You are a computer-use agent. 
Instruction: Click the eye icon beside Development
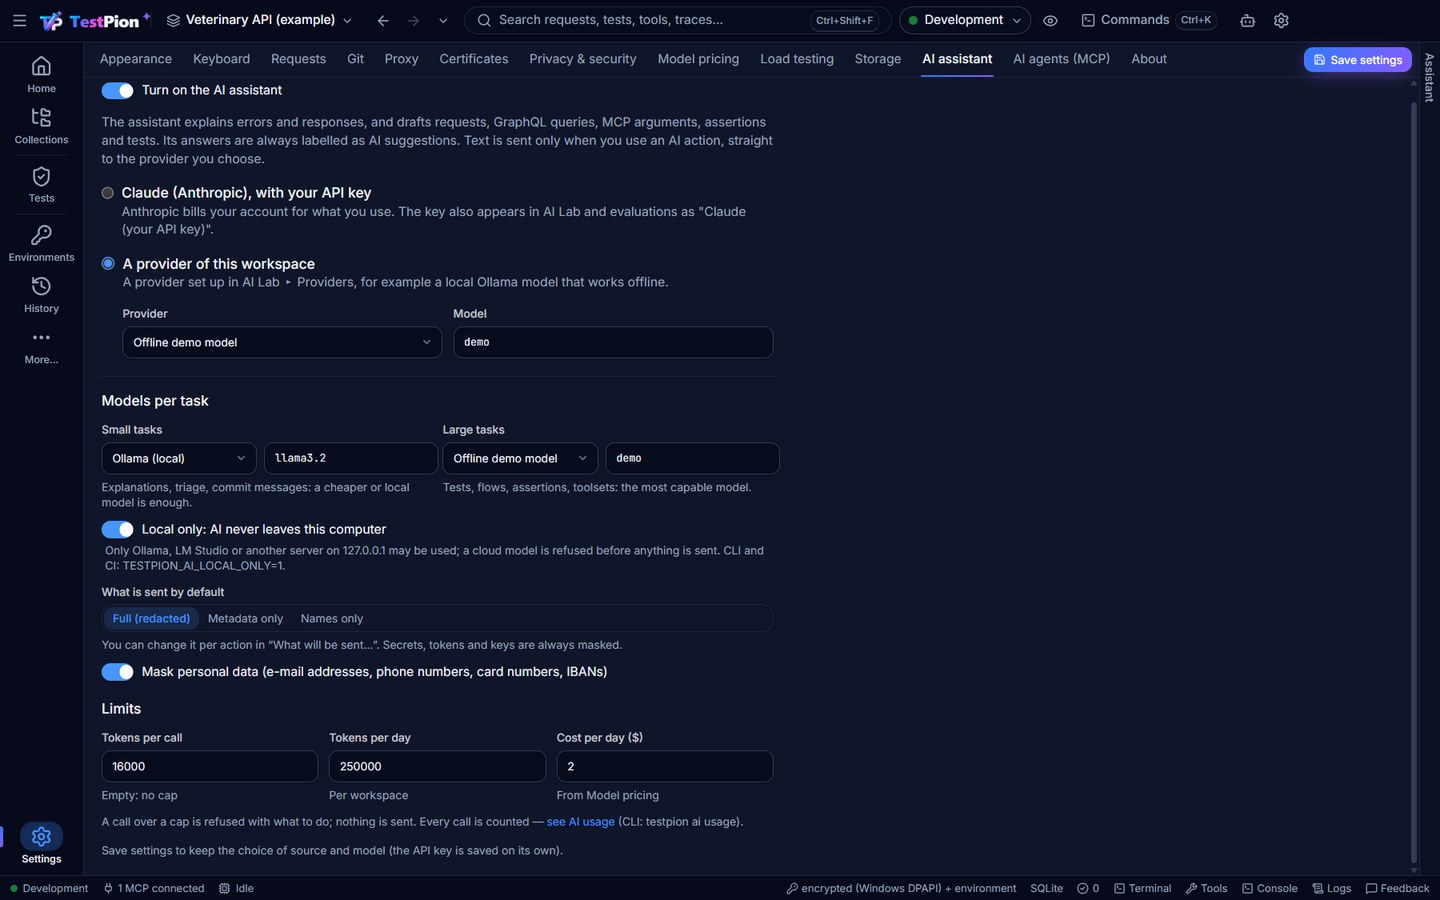click(x=1050, y=20)
